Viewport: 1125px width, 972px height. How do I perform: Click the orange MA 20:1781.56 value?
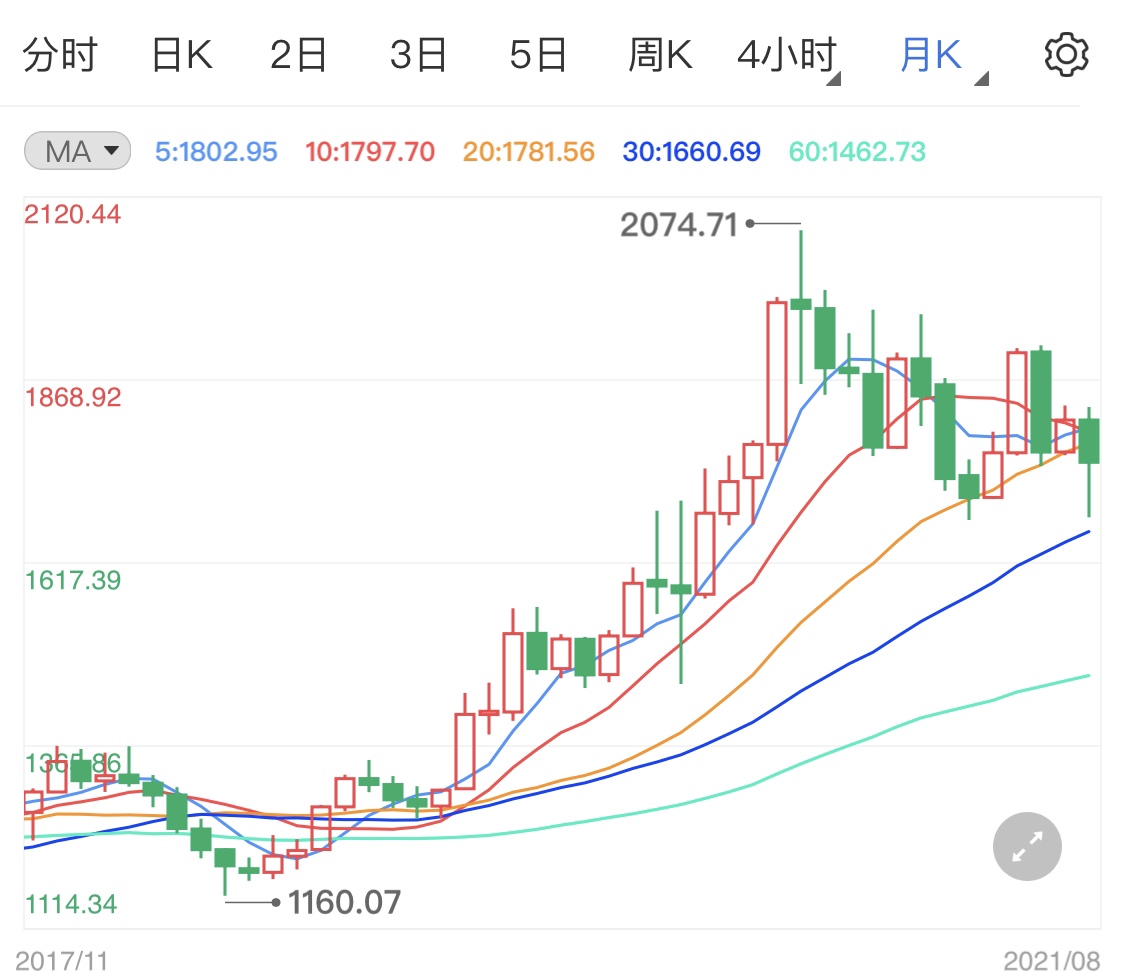(528, 150)
